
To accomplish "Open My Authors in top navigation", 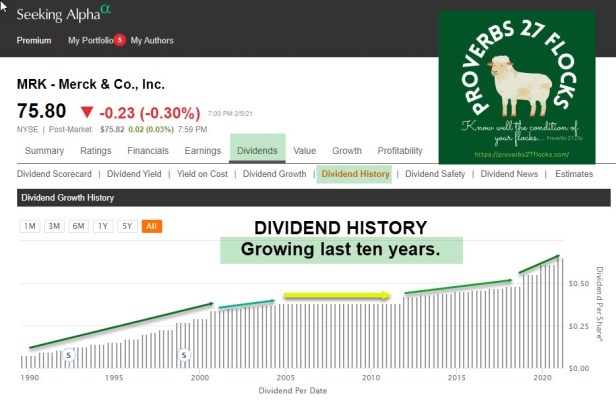I will point(152,41).
